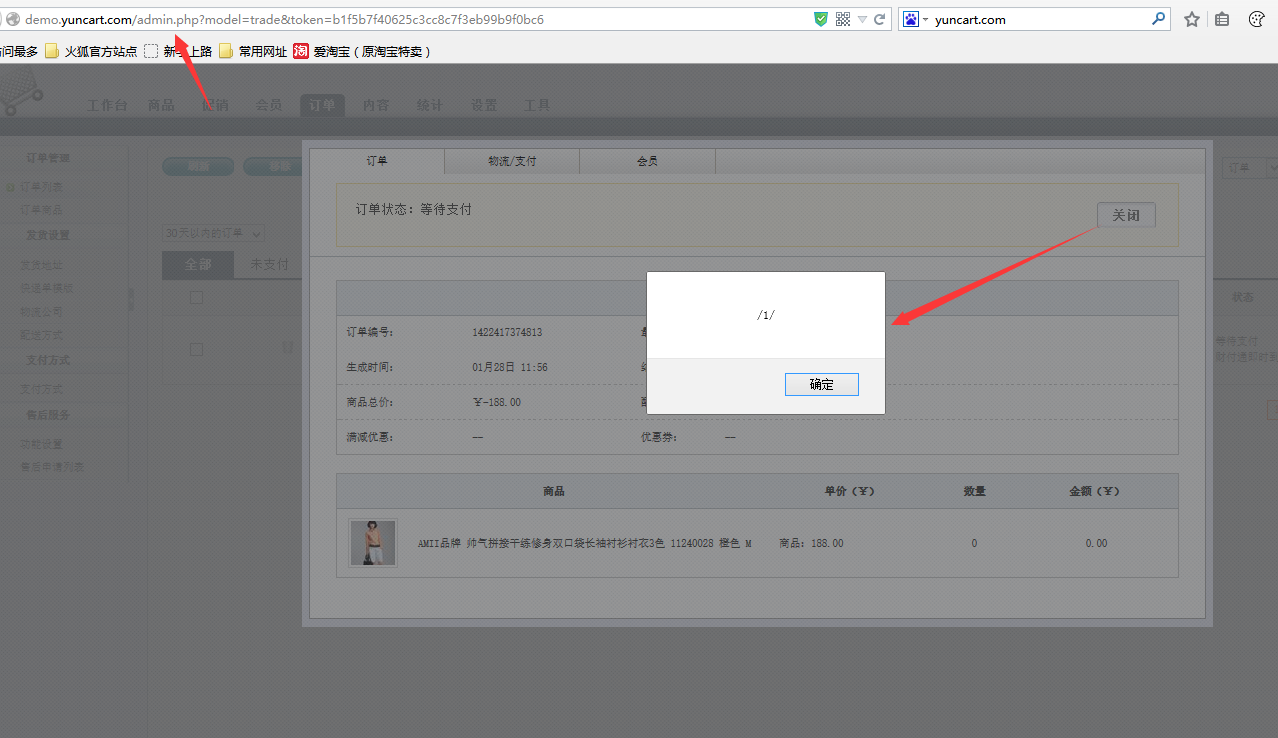The height and width of the screenshot is (738, 1278).
Task: Click the 内容 top menu item
Action: [x=376, y=105]
